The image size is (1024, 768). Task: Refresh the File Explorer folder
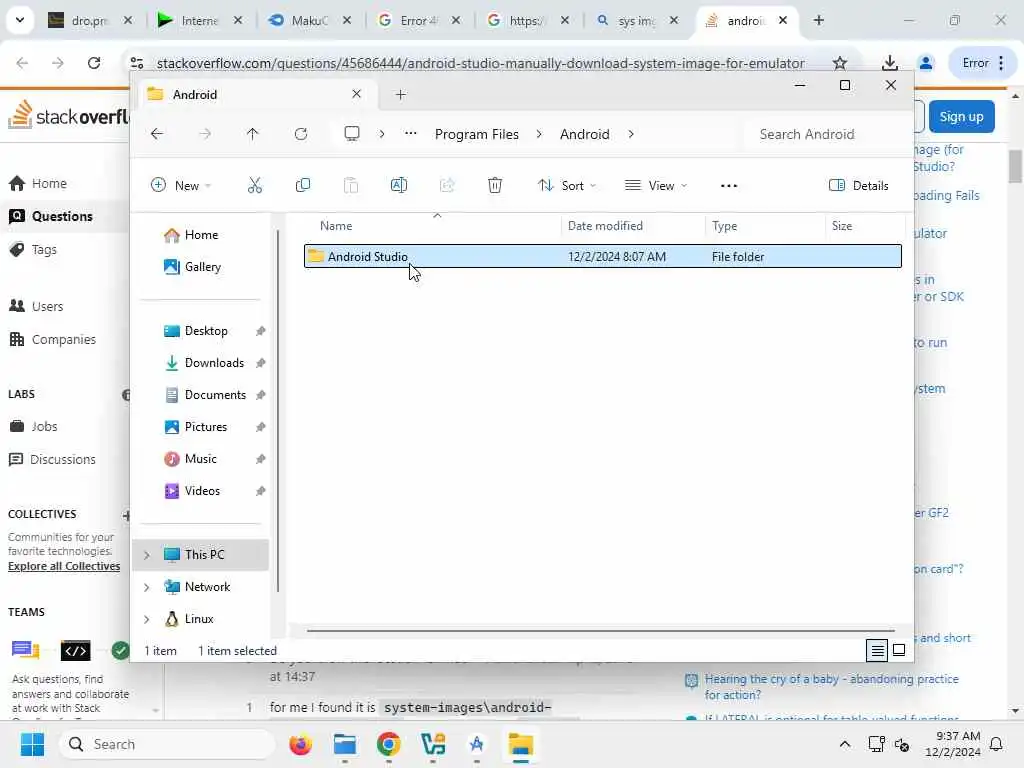(300, 134)
